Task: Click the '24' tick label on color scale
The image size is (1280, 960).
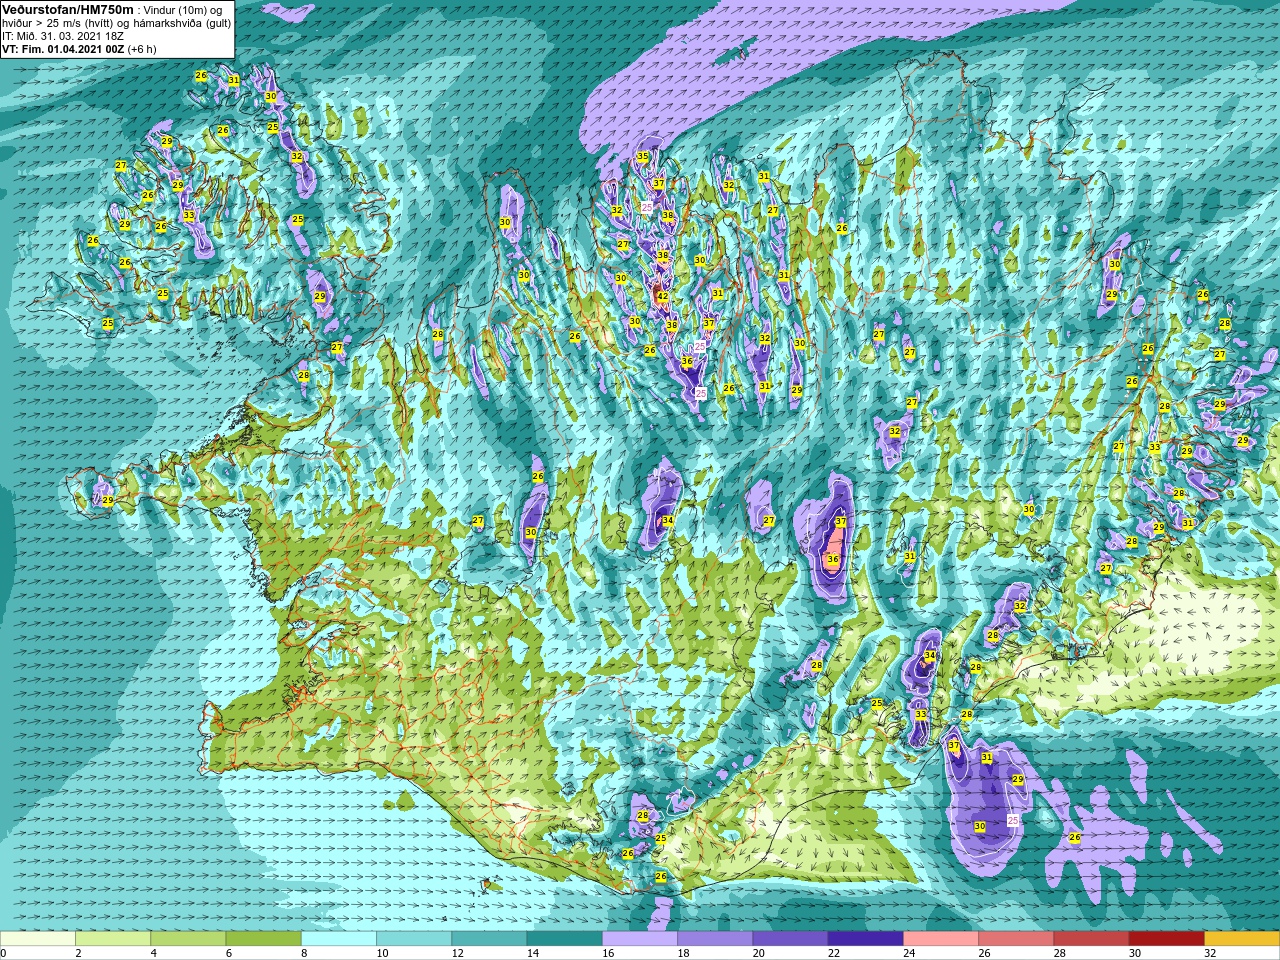Action: click(908, 954)
